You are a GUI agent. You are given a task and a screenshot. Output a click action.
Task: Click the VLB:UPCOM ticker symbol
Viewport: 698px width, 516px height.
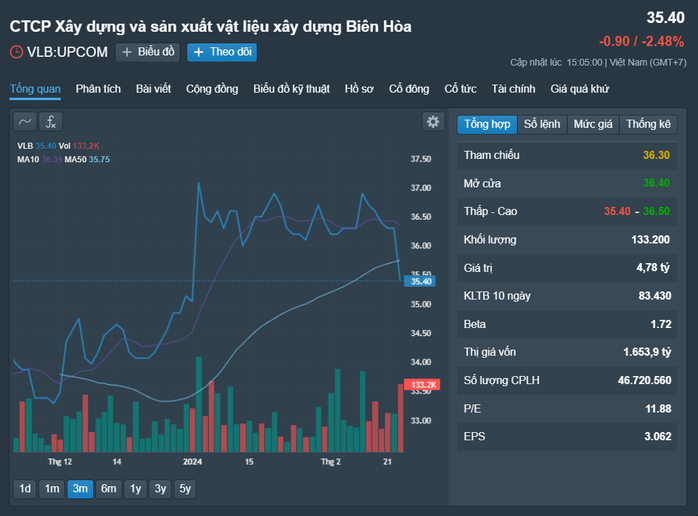(x=67, y=52)
